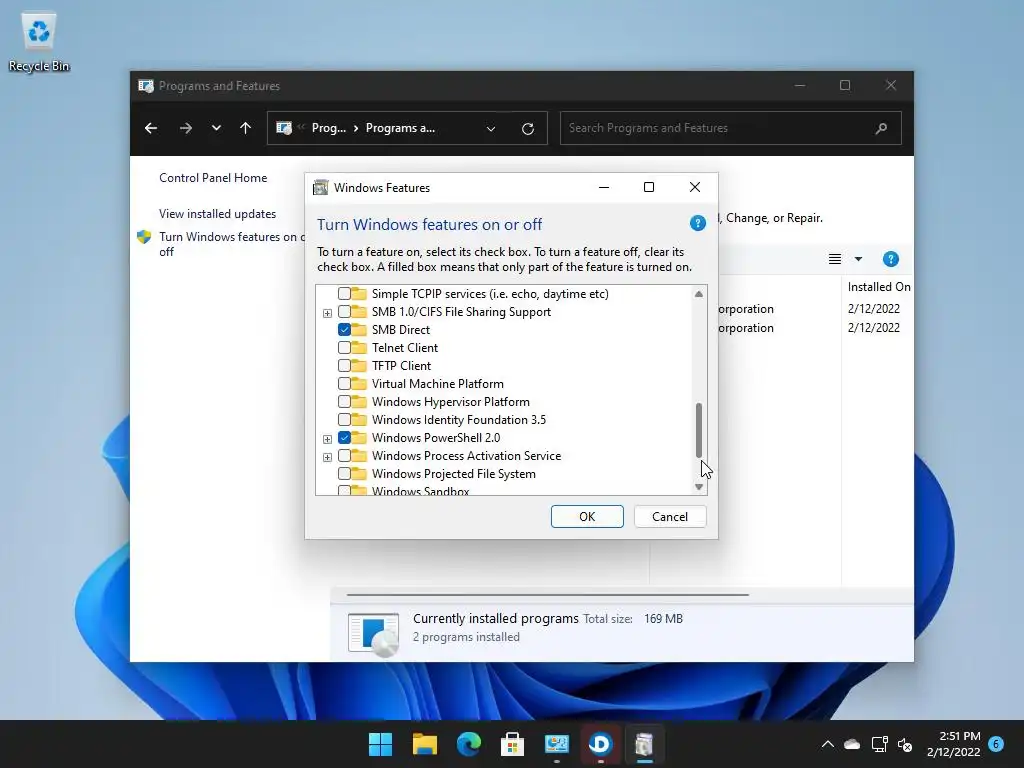Click the forward arrow in Programs and Features

tap(185, 128)
